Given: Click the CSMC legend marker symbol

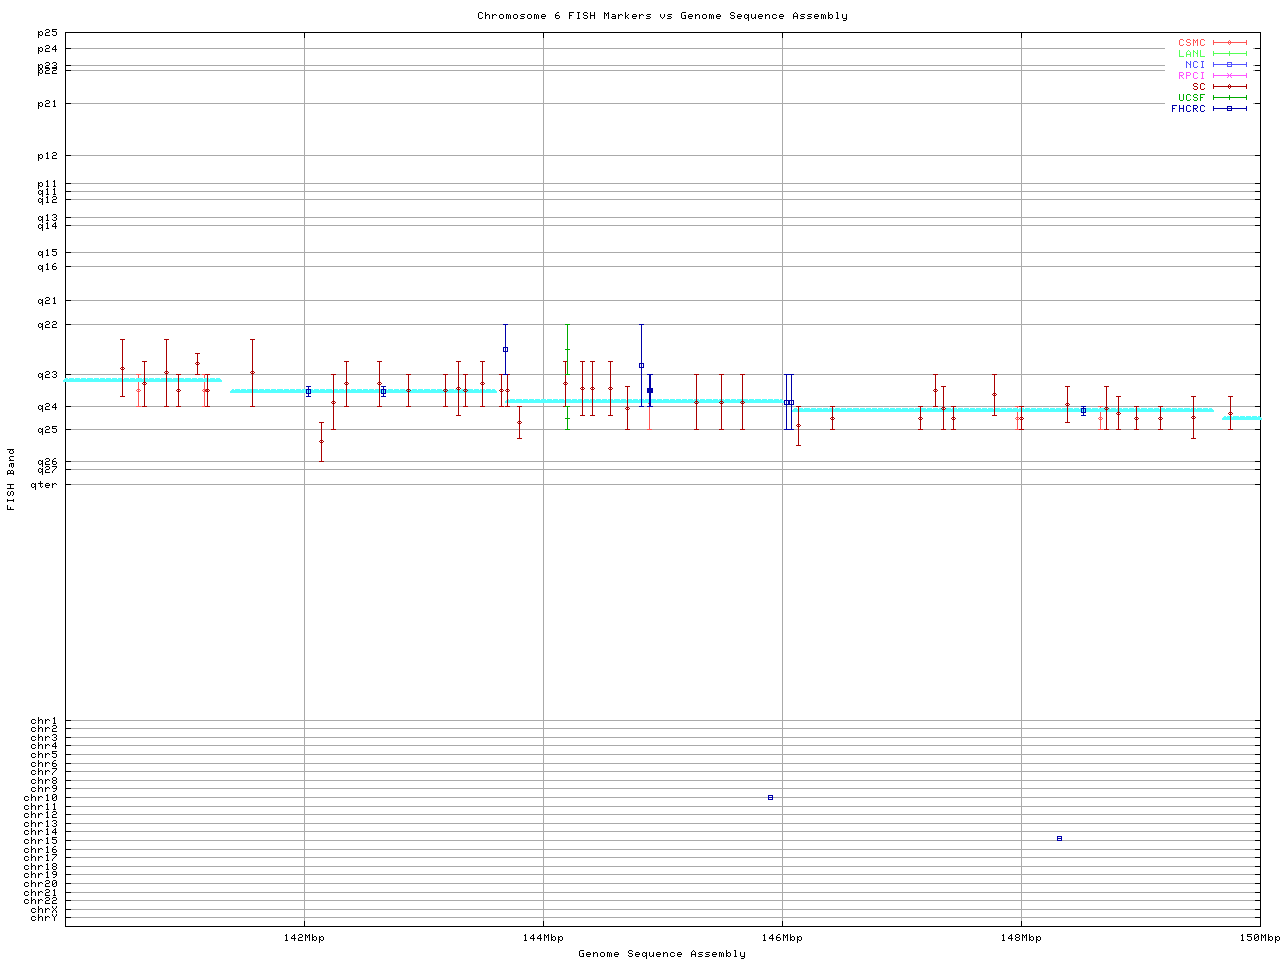Looking at the screenshot, I should pyautogui.click(x=1229, y=43).
